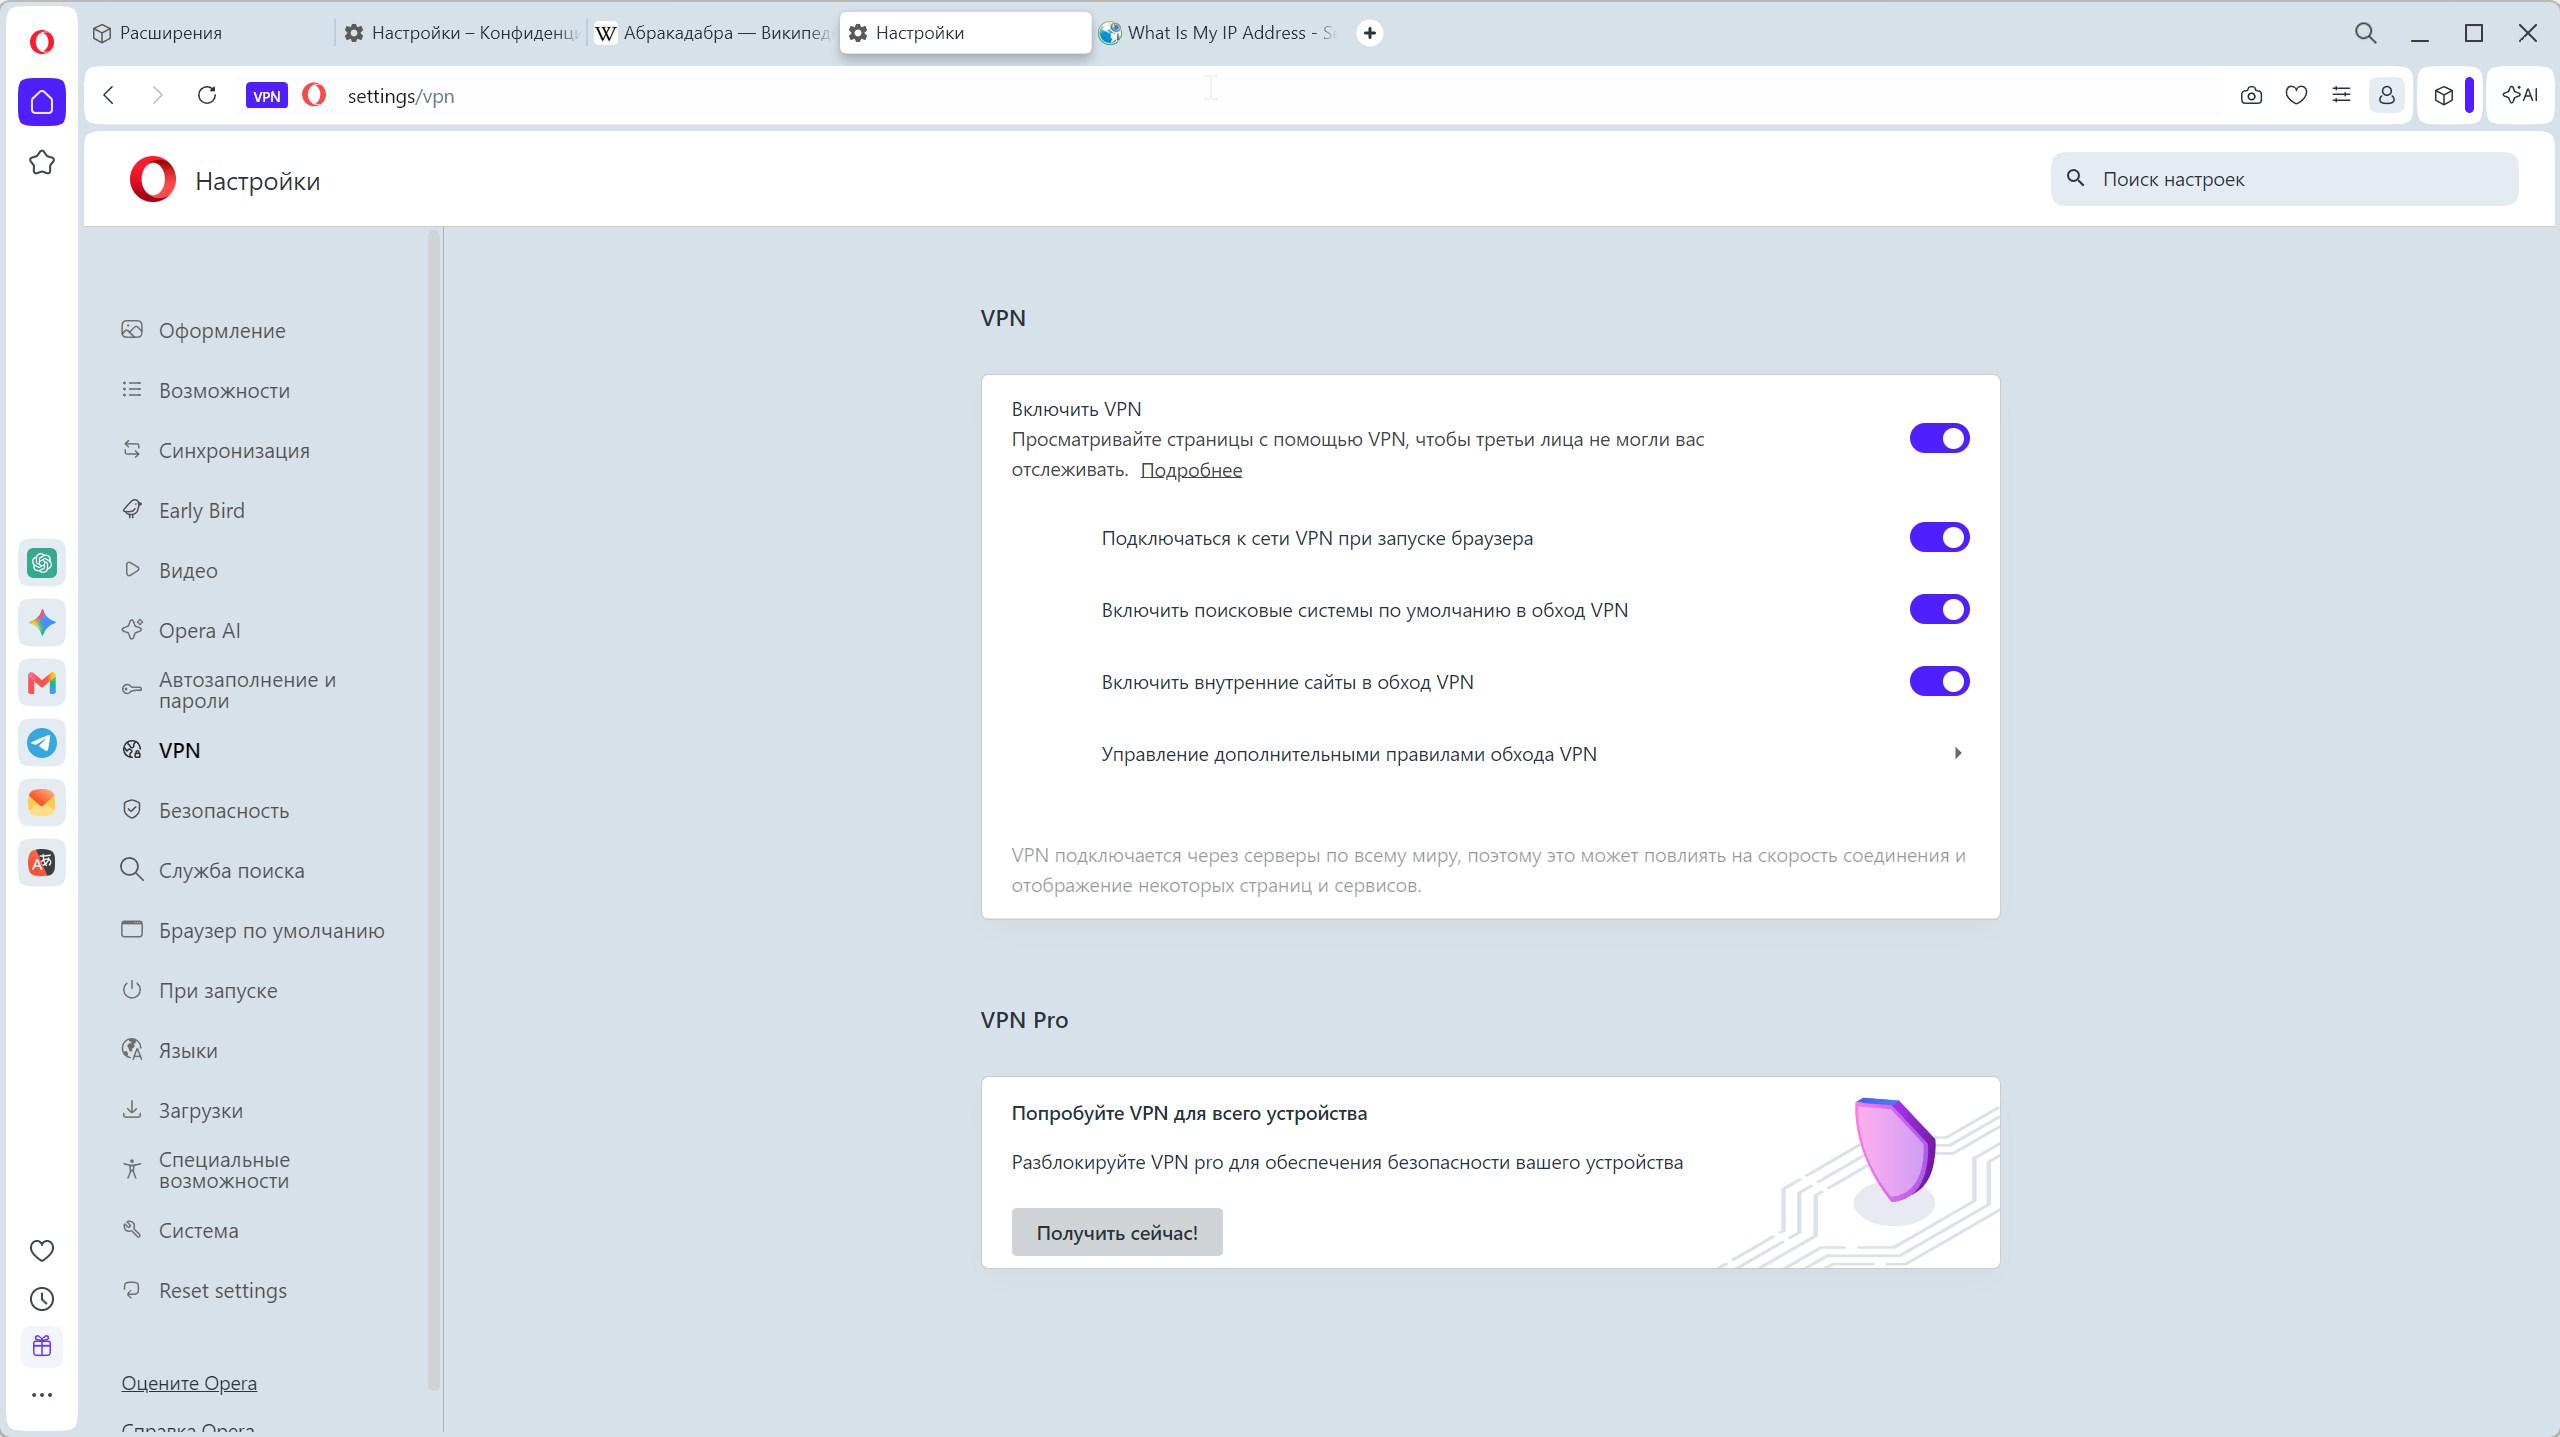Switch to the Расширения tab
2560x1437 pixels.
coord(210,33)
